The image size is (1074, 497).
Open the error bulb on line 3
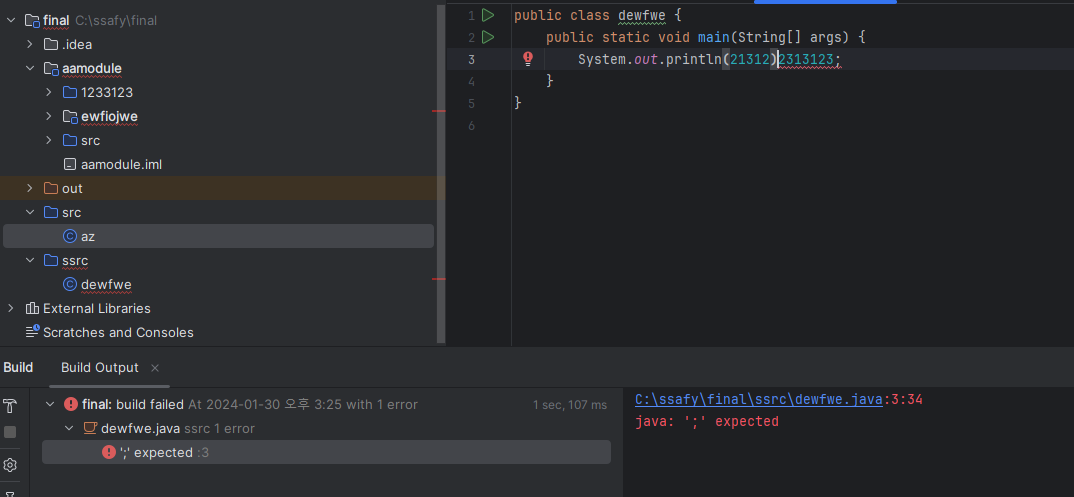click(x=528, y=59)
